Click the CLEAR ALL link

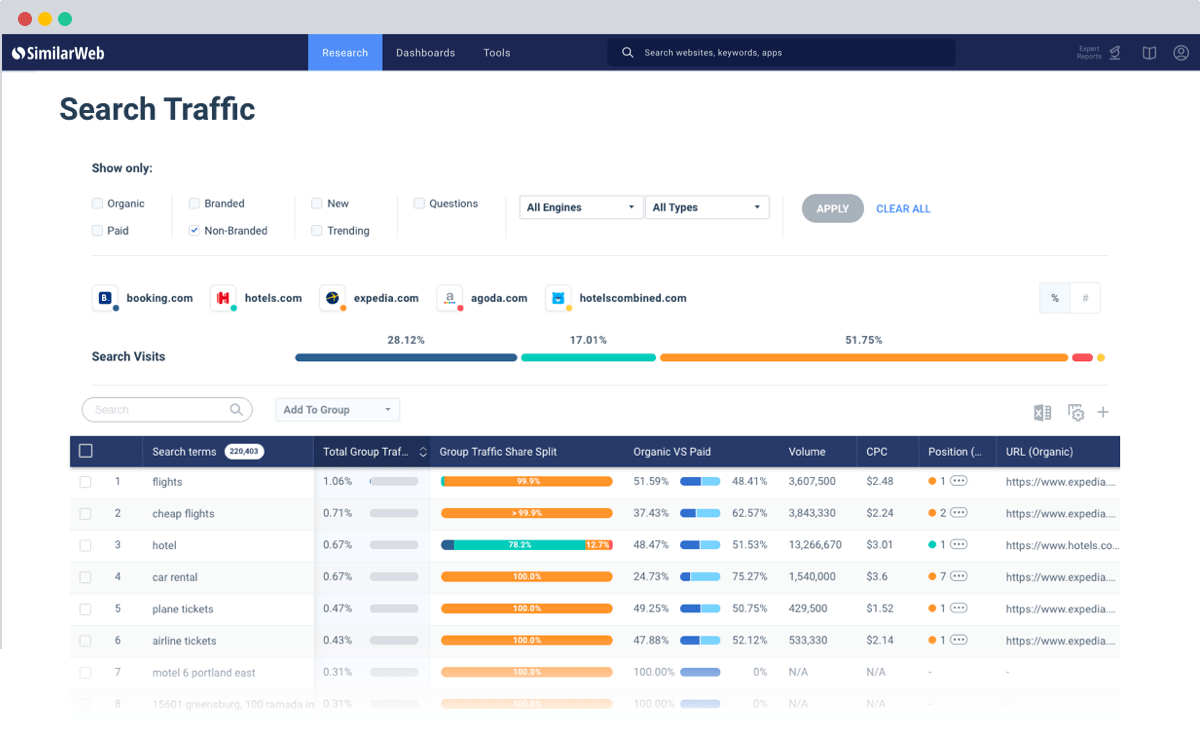[903, 209]
